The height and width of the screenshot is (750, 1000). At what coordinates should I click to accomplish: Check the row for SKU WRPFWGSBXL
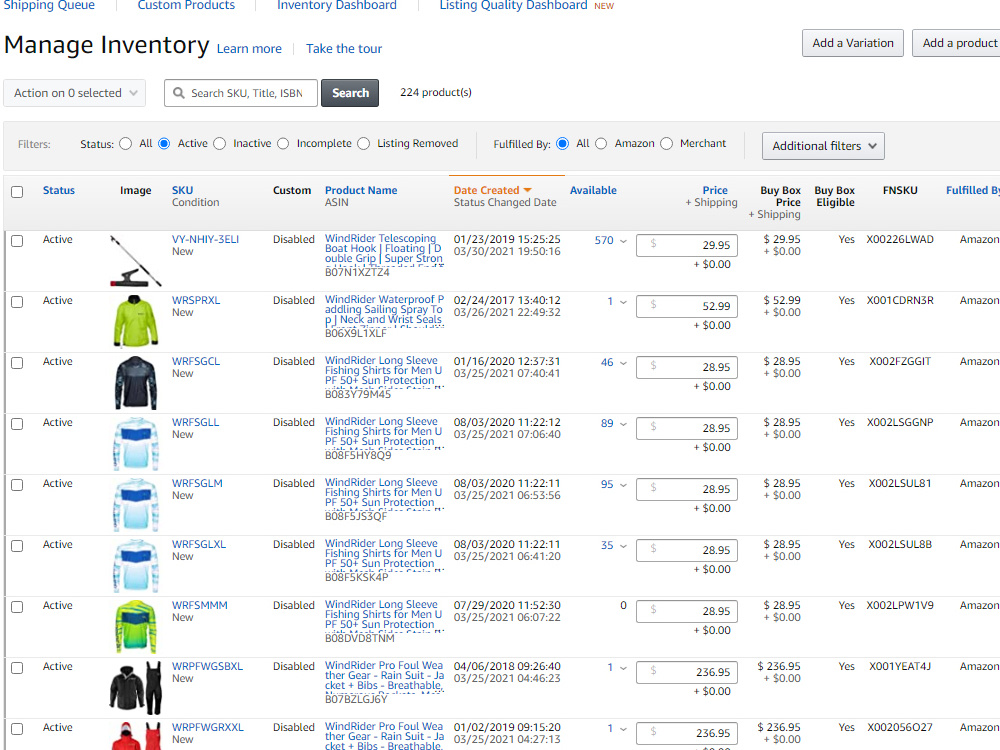coord(17,668)
